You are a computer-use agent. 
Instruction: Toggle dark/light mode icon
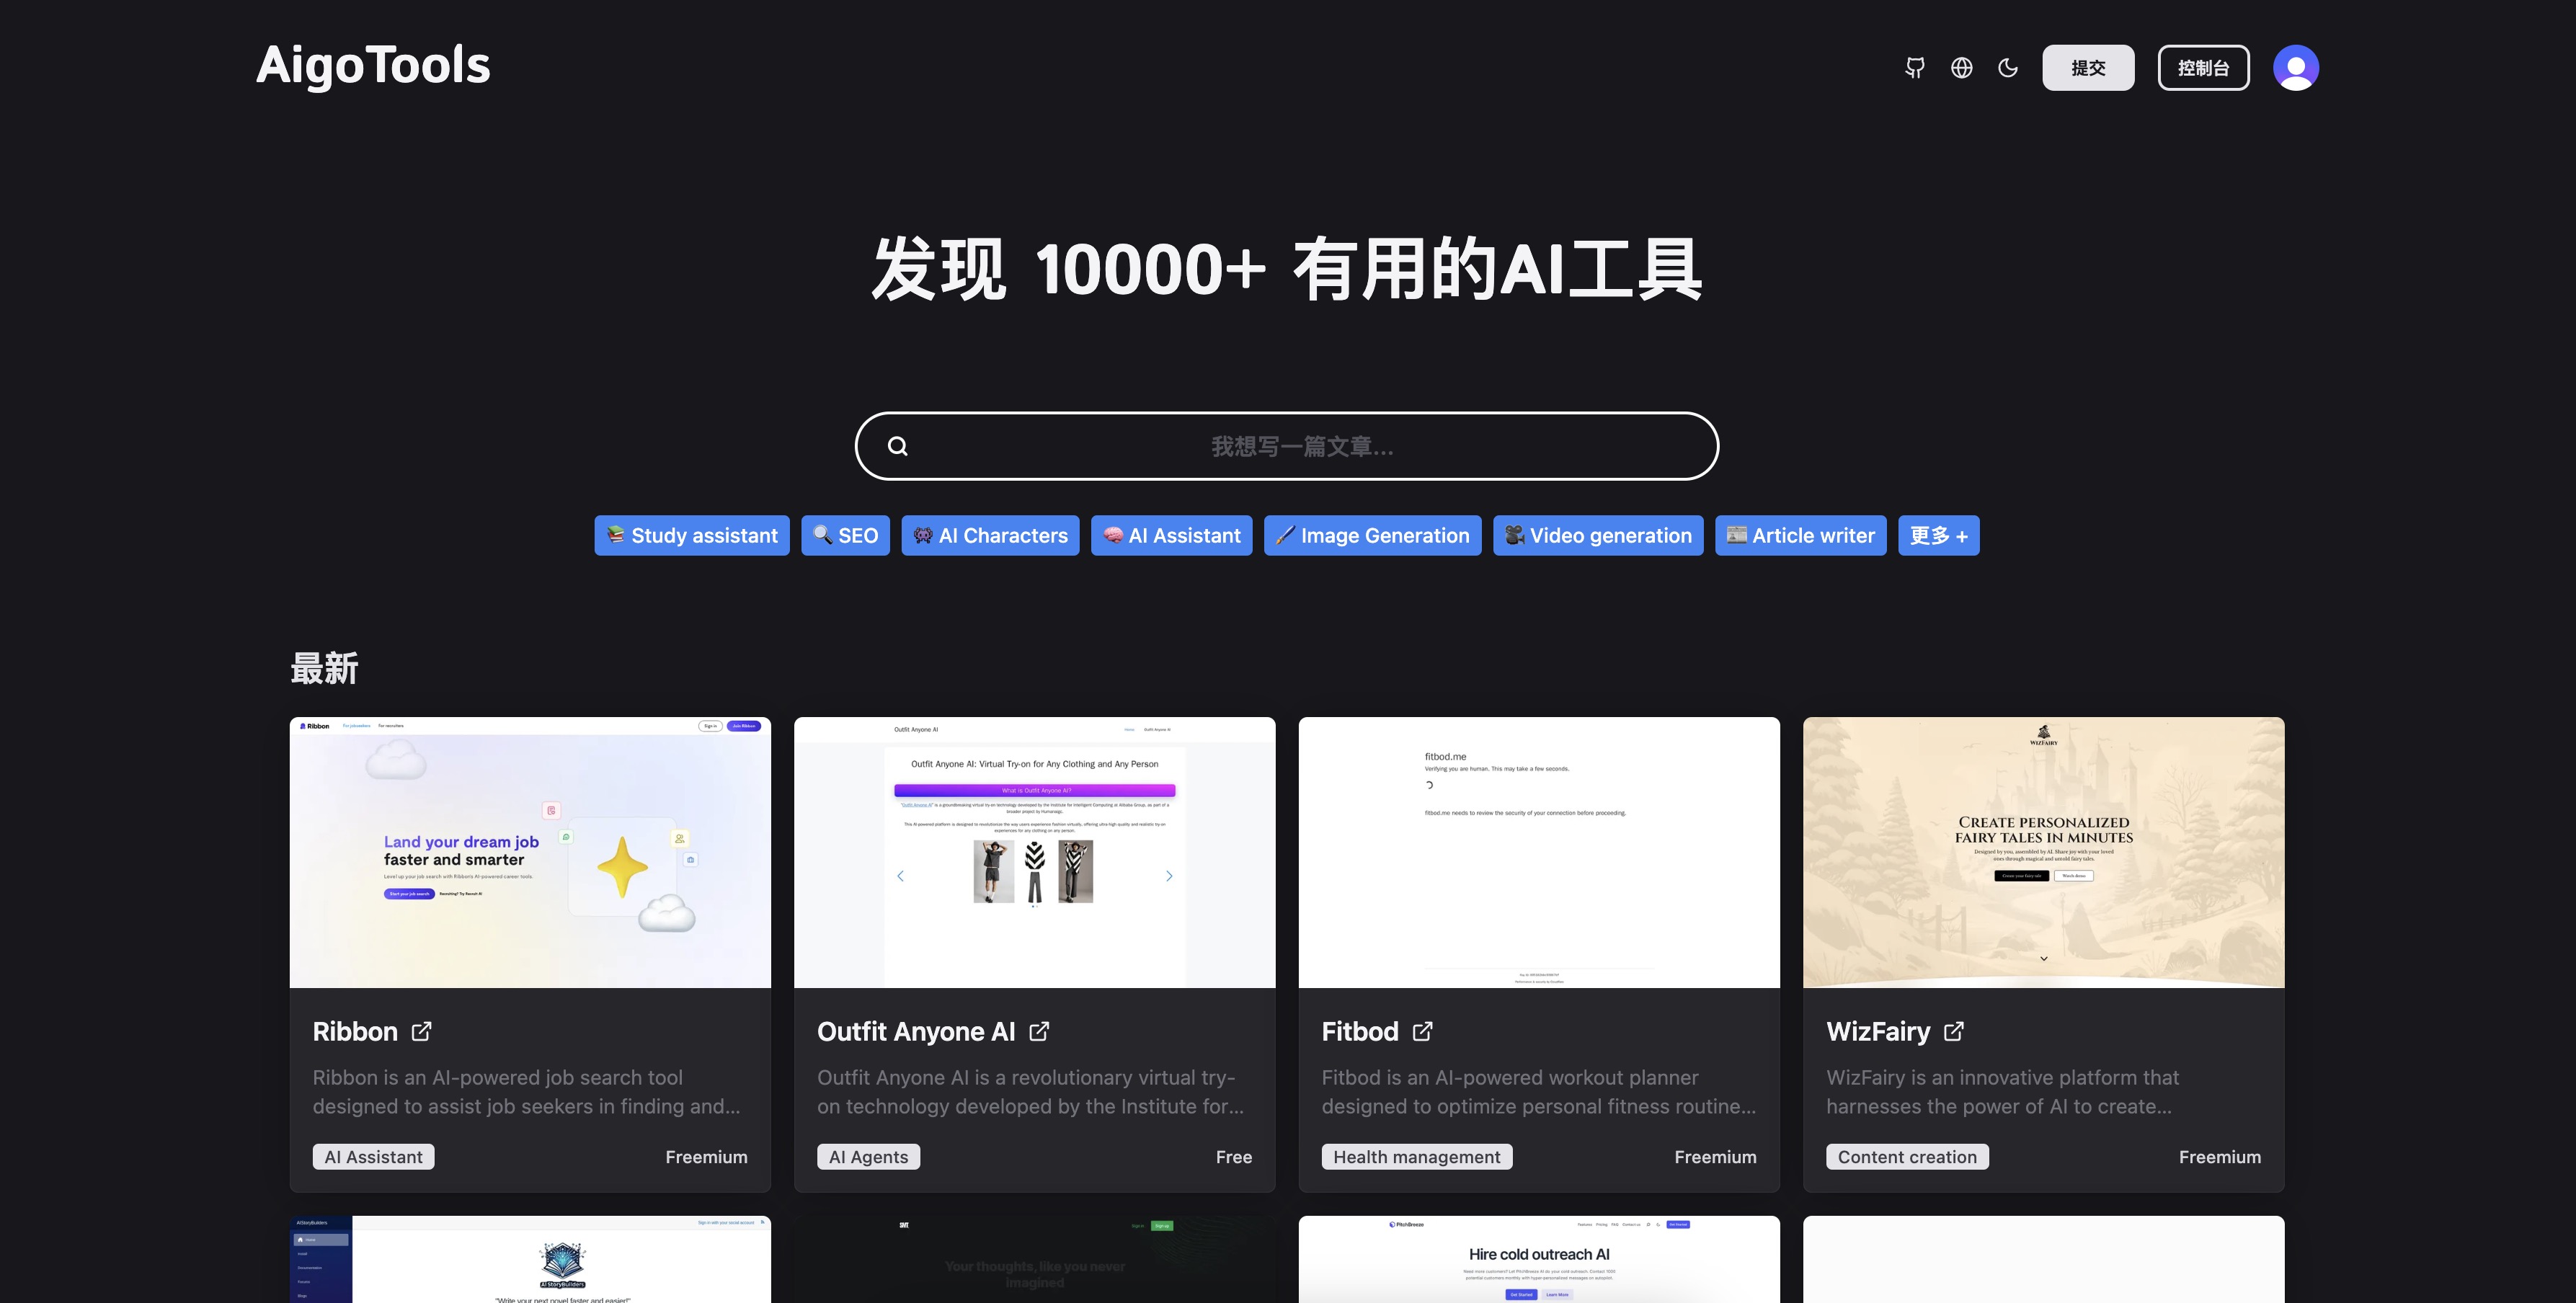2007,66
